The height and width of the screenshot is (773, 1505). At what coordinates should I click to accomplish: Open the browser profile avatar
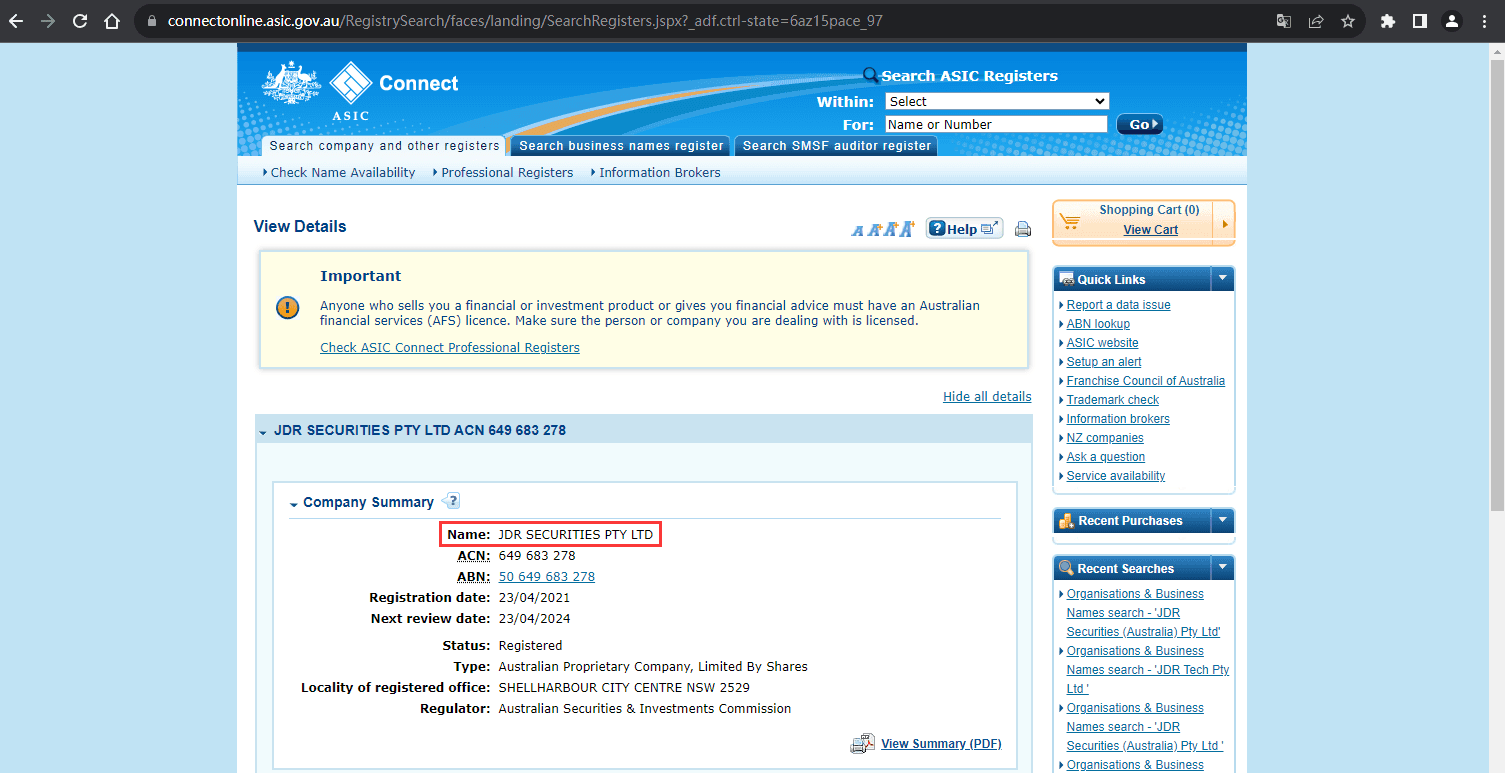[x=1451, y=21]
